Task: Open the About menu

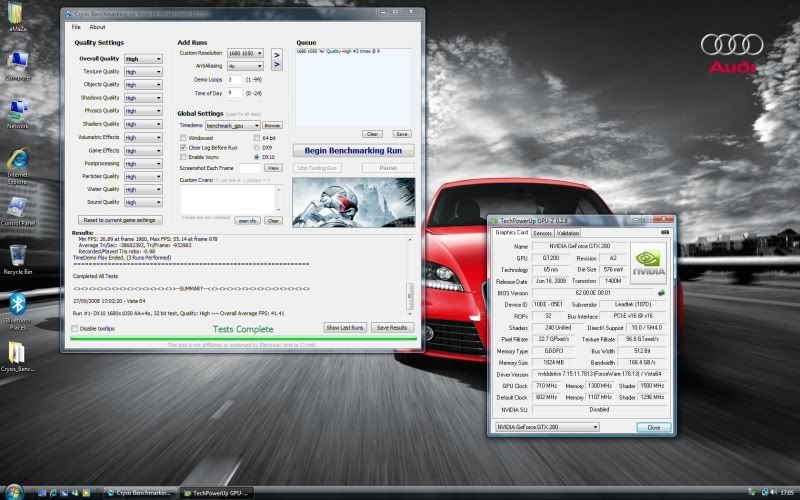Action: [97, 27]
